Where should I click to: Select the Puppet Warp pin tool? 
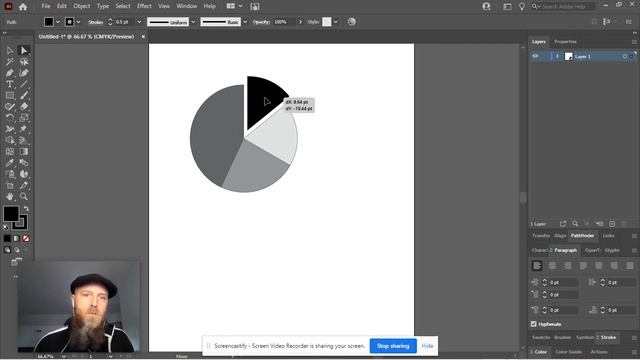click(24, 129)
